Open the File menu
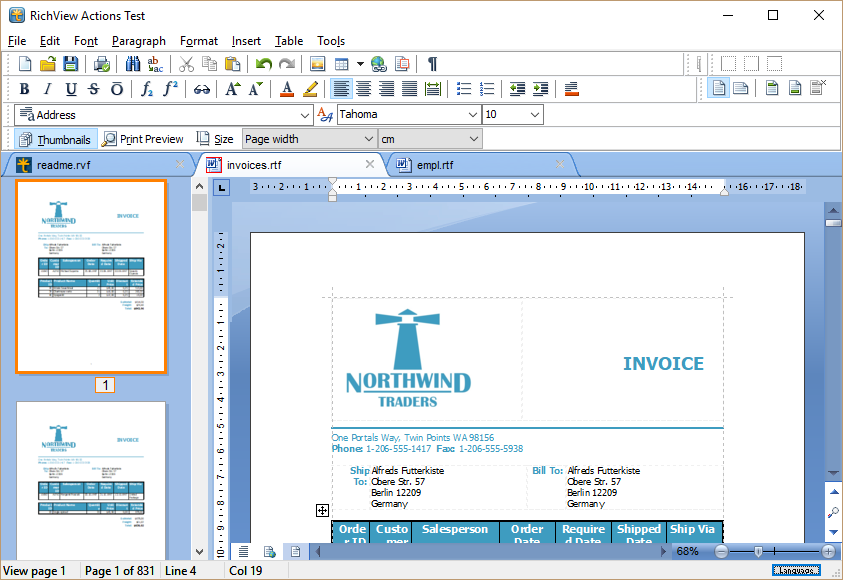Screen dimensions: 843x580 tap(17, 41)
